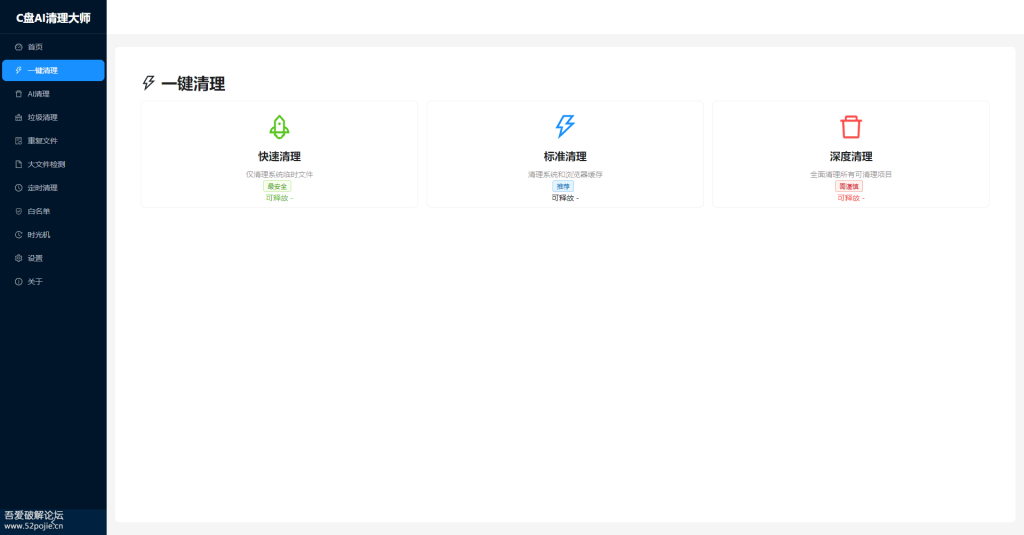Click the 白名单 shield icon in the sidebar
This screenshot has width=1024, height=535.
[x=18, y=211]
